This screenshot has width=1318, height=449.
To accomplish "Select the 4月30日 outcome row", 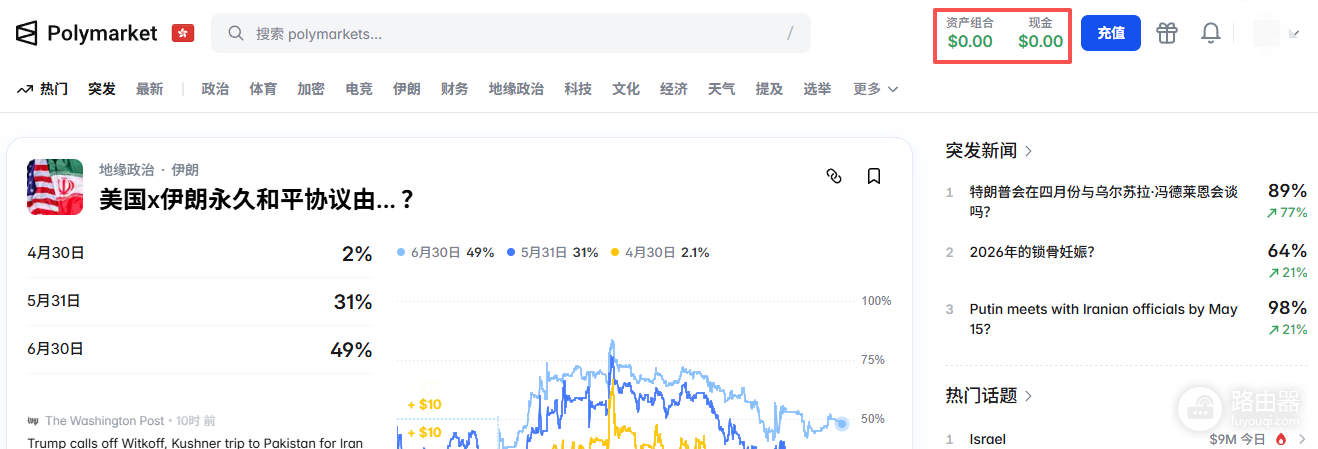I will point(199,254).
